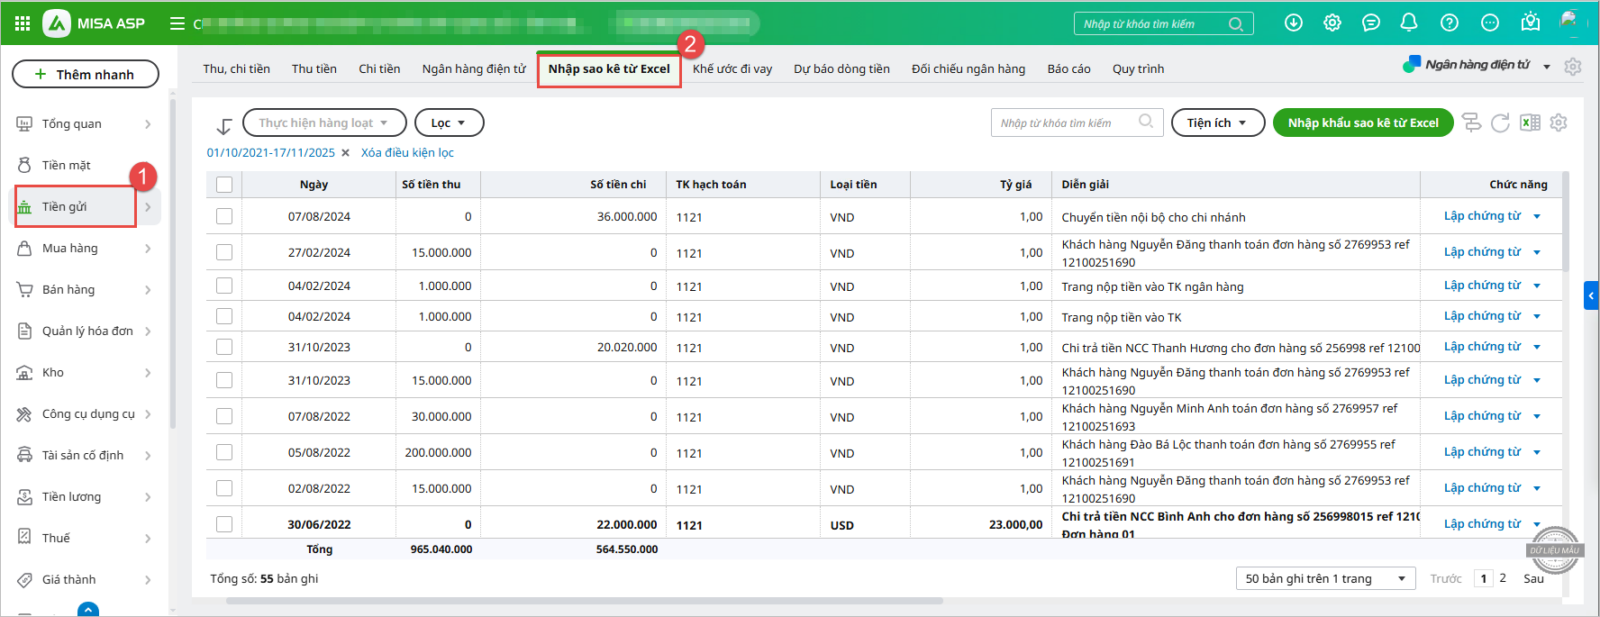Screen dimensions: 1600x617
Task: Click the help question mark icon
Action: tap(1449, 23)
